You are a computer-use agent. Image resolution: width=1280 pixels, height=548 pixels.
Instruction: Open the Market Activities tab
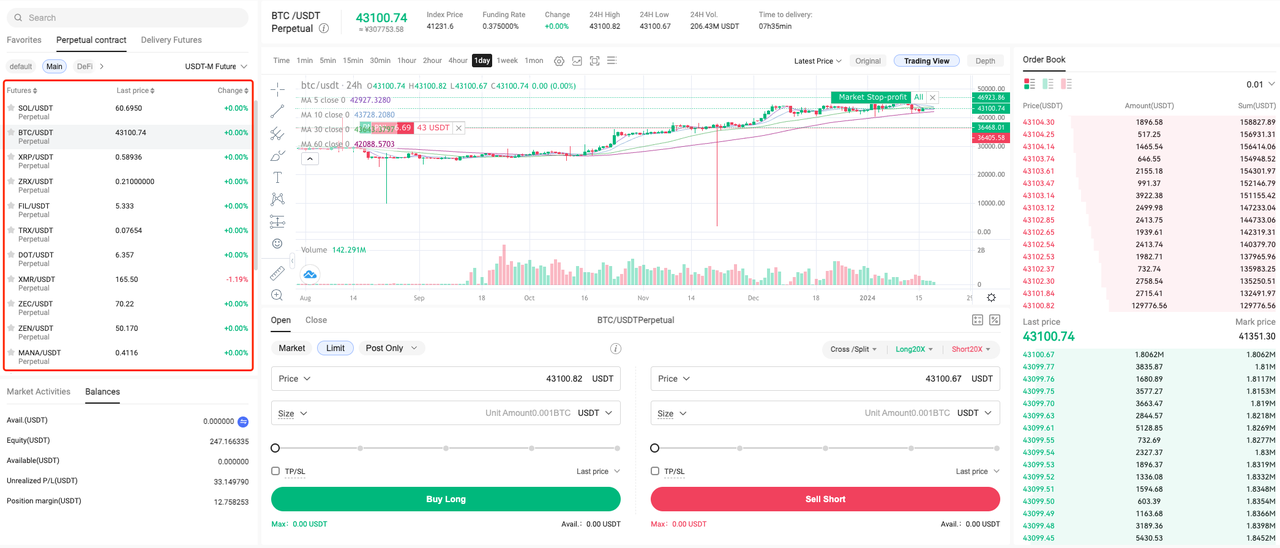click(x=38, y=392)
